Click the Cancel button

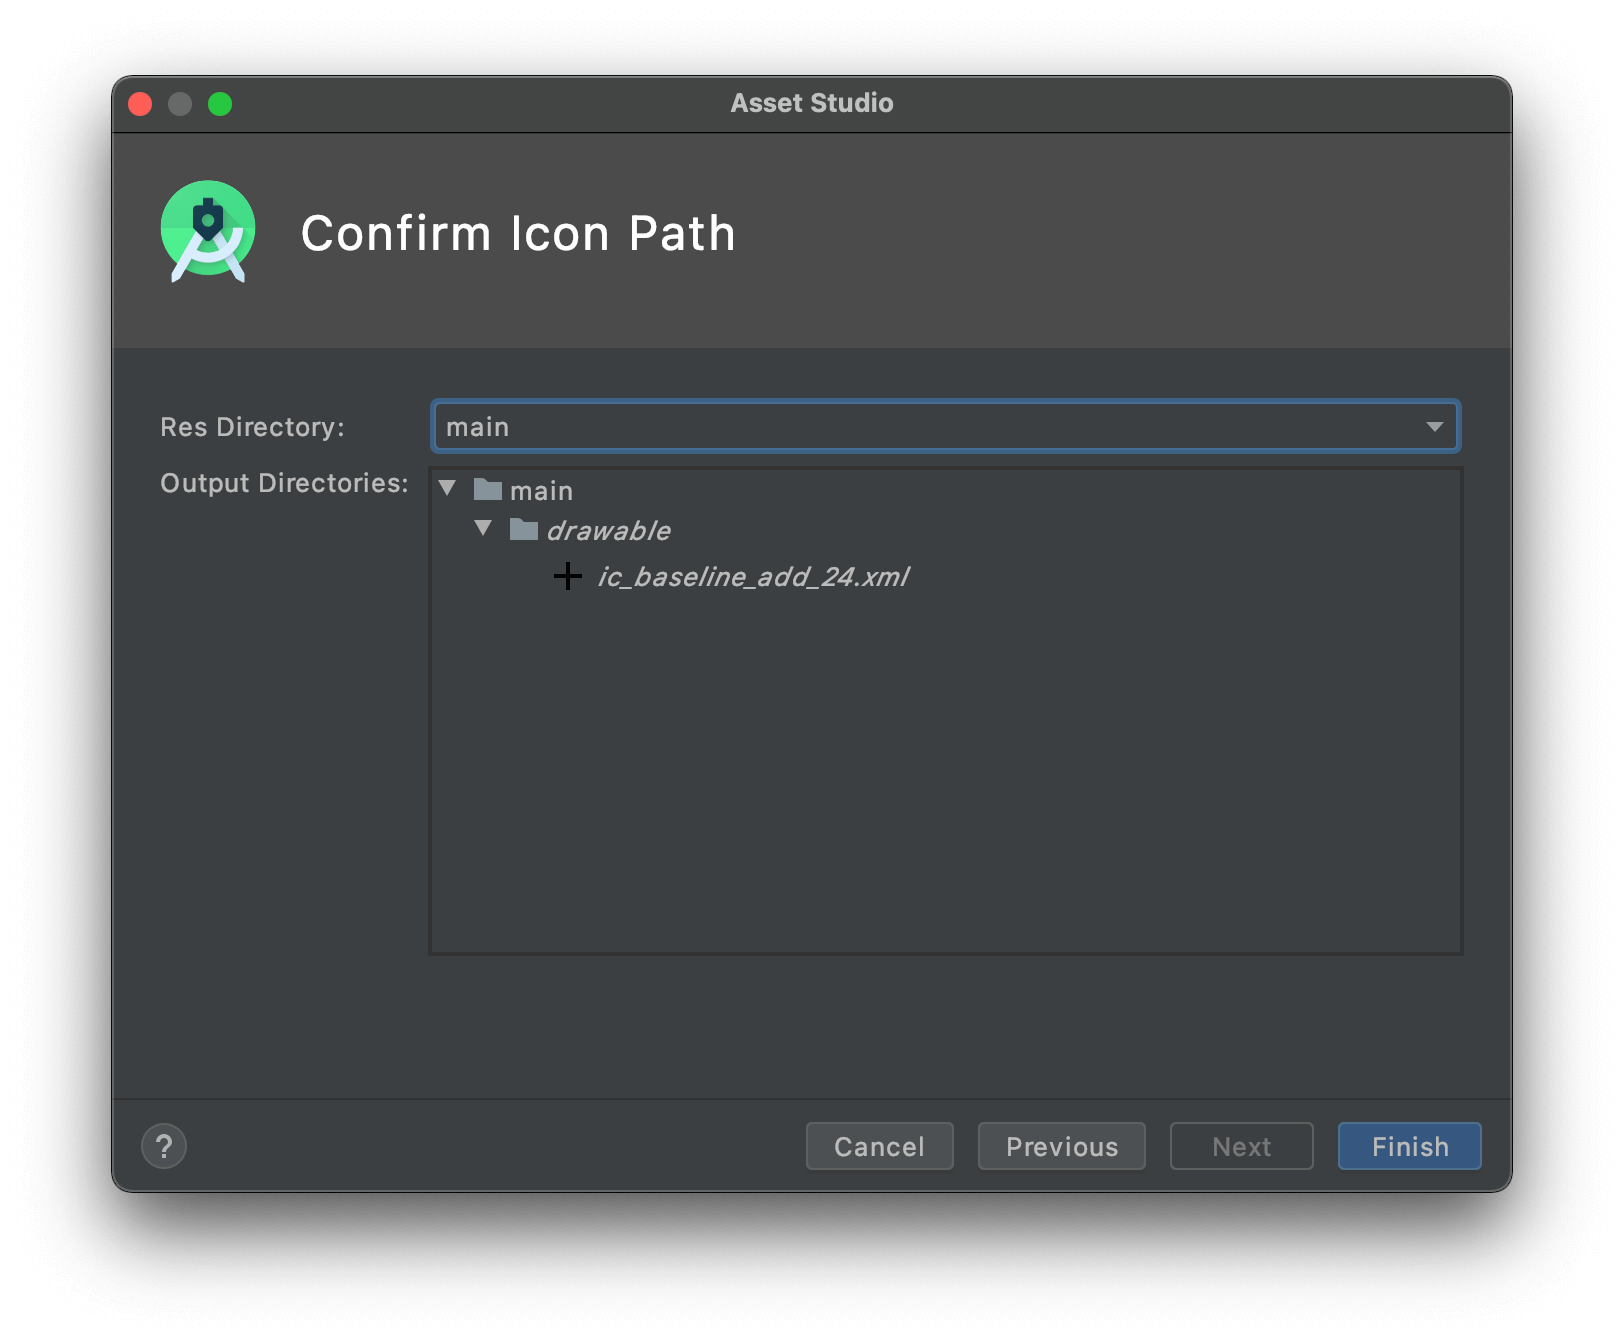click(879, 1146)
